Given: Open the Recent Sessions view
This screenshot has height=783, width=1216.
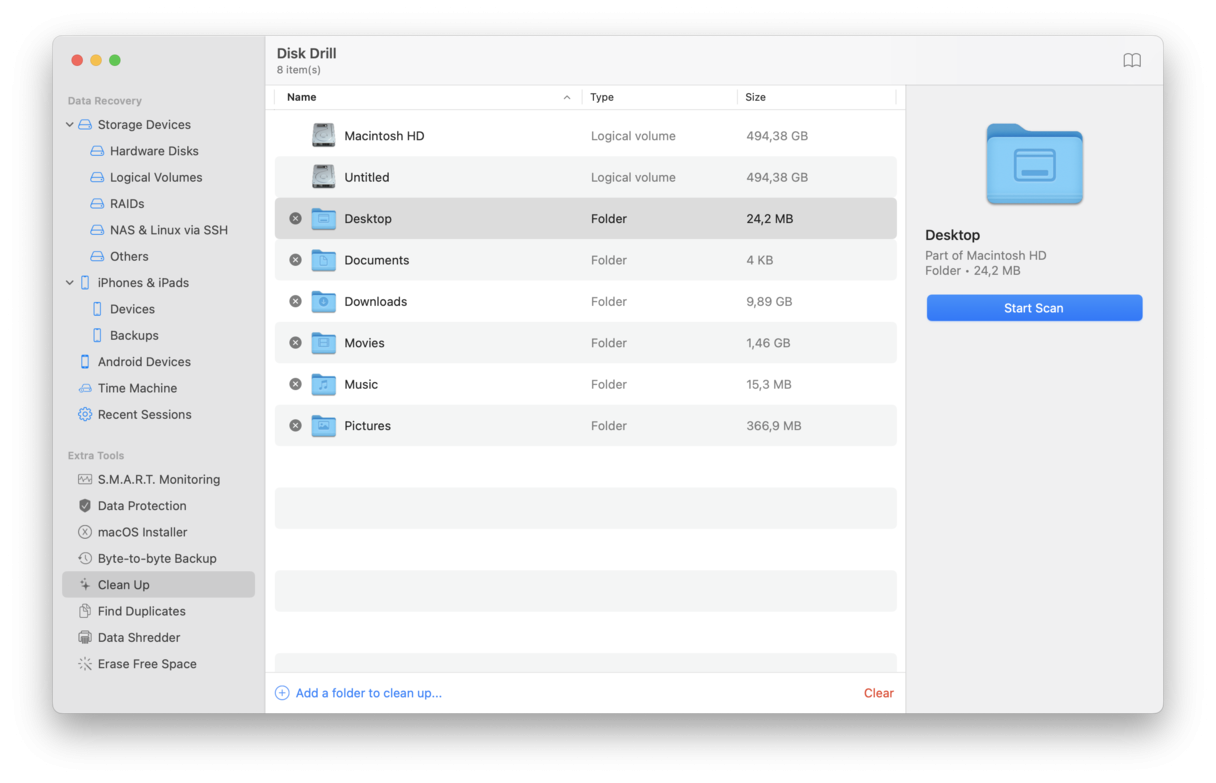Looking at the screenshot, I should (x=146, y=414).
